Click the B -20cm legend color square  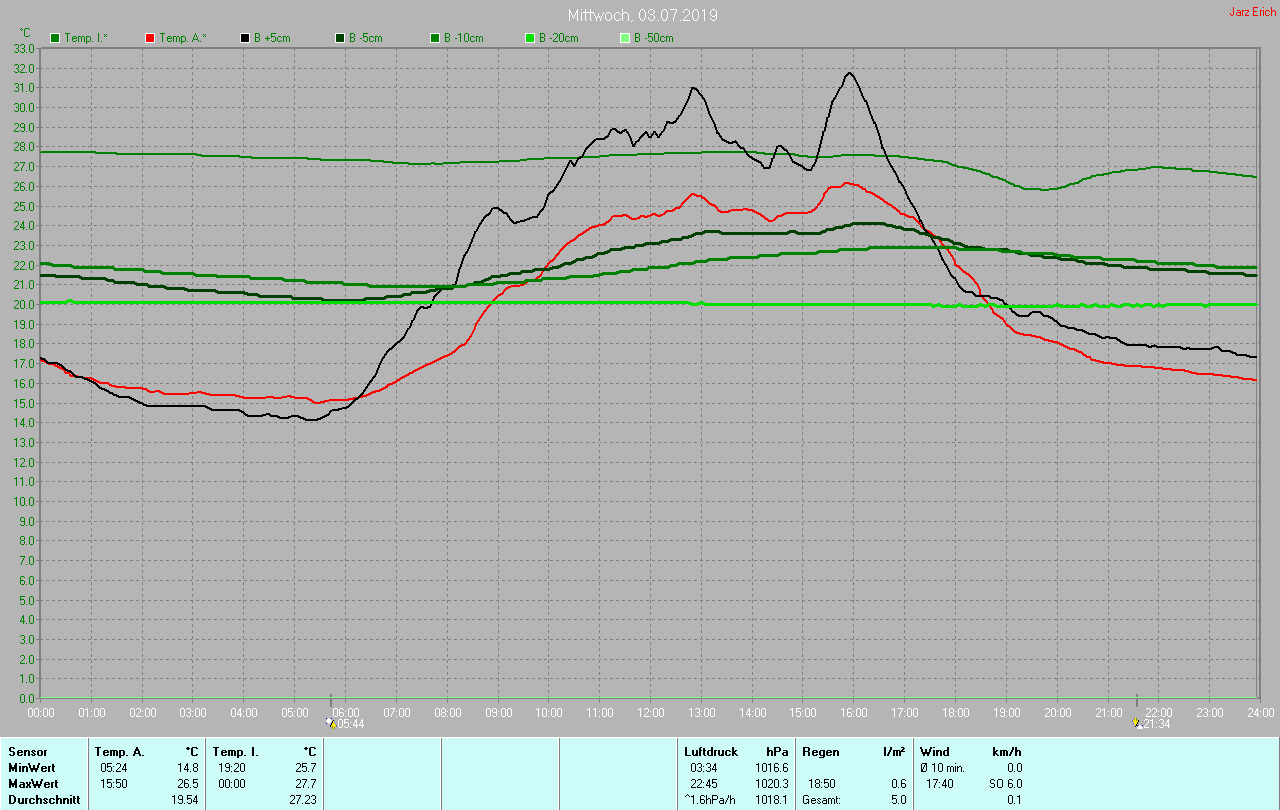coord(530,38)
